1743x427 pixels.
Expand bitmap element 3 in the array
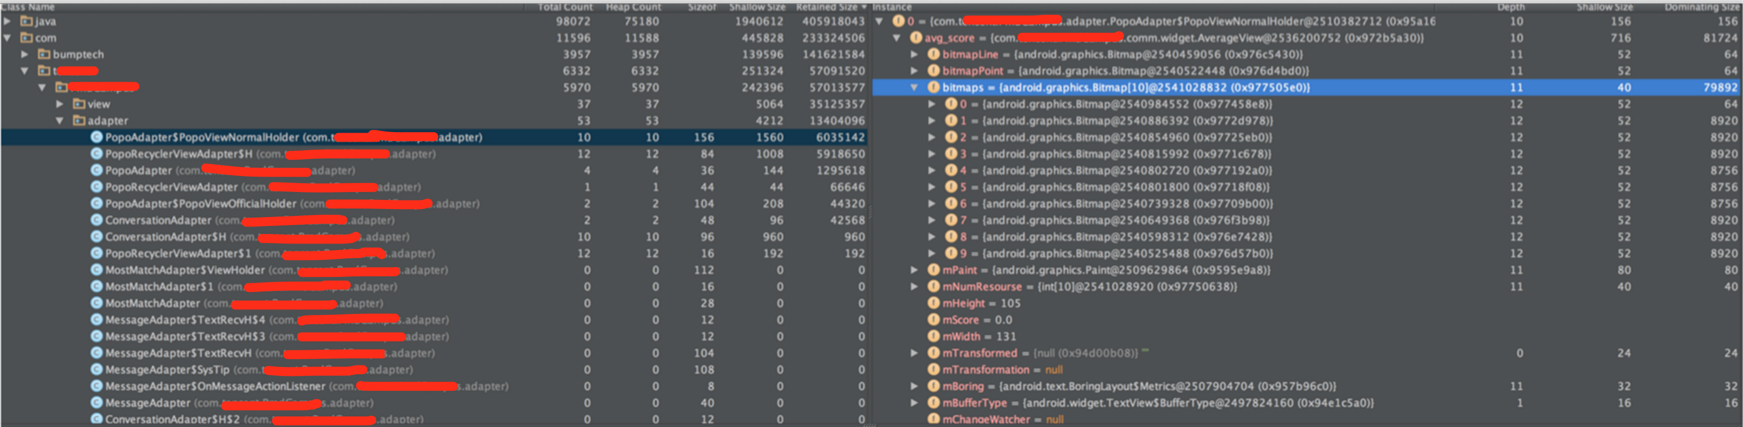(932, 154)
